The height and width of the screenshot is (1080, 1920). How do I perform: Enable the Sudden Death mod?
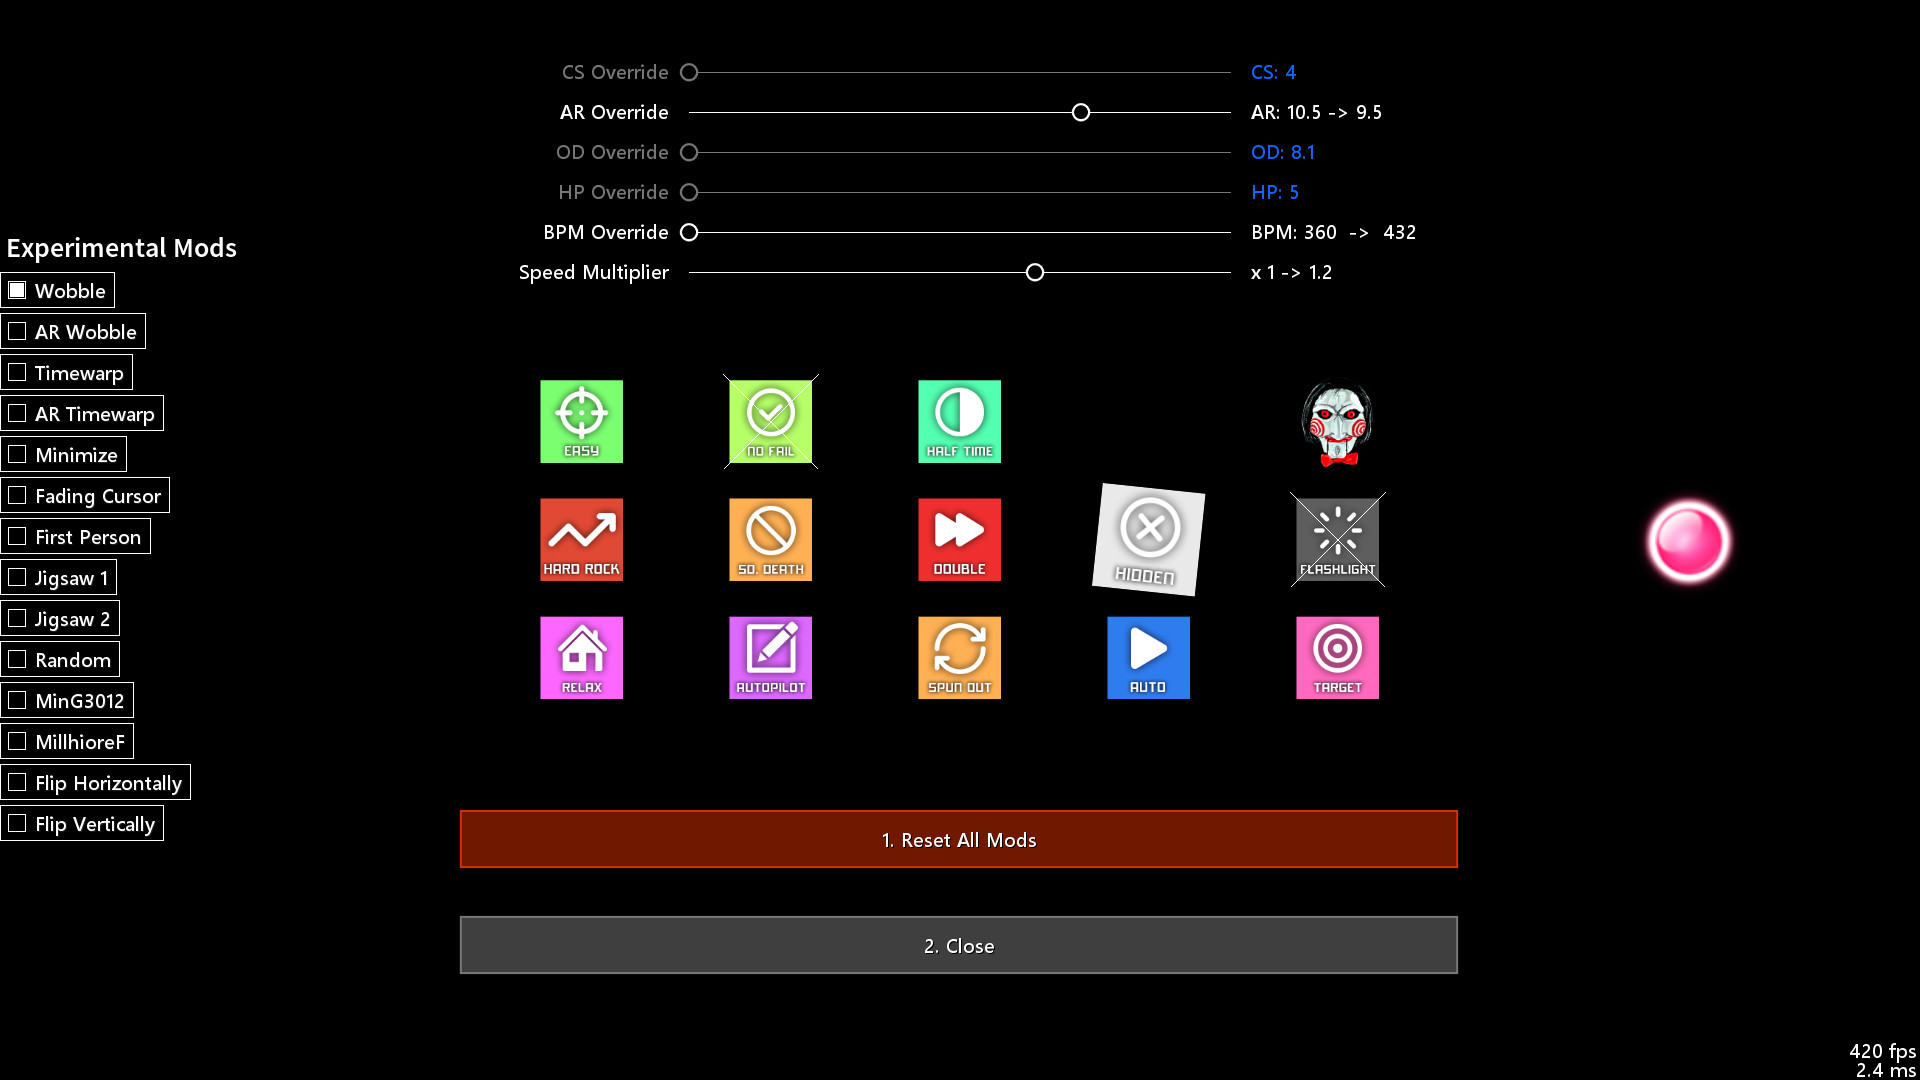tap(770, 538)
